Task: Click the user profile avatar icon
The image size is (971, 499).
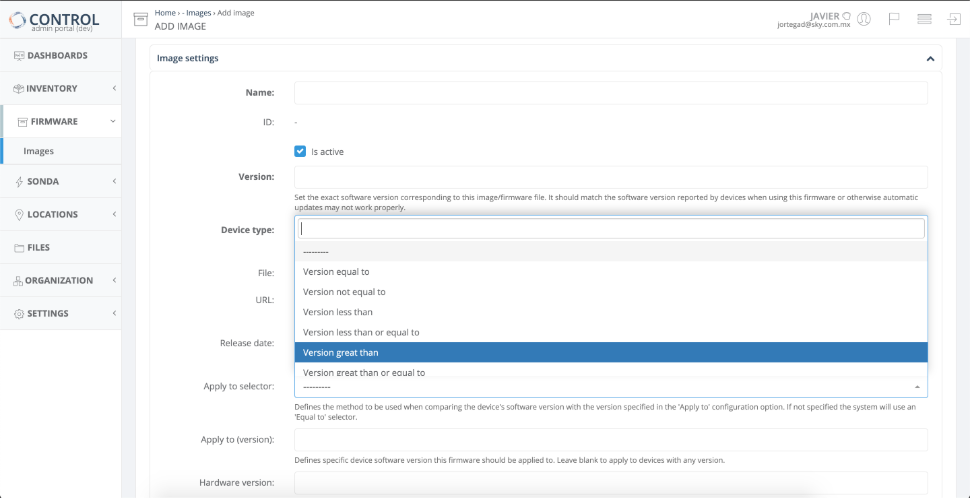Action: coord(864,19)
